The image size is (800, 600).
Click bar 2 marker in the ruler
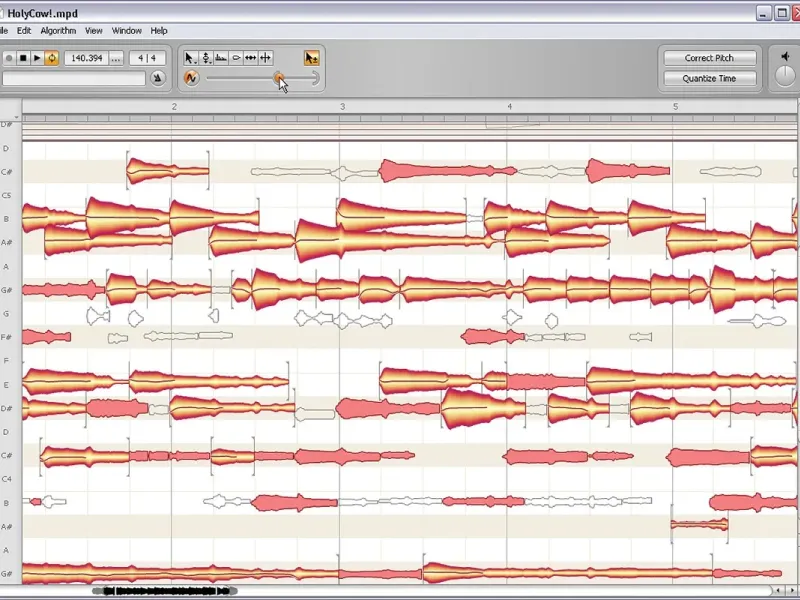coord(174,107)
